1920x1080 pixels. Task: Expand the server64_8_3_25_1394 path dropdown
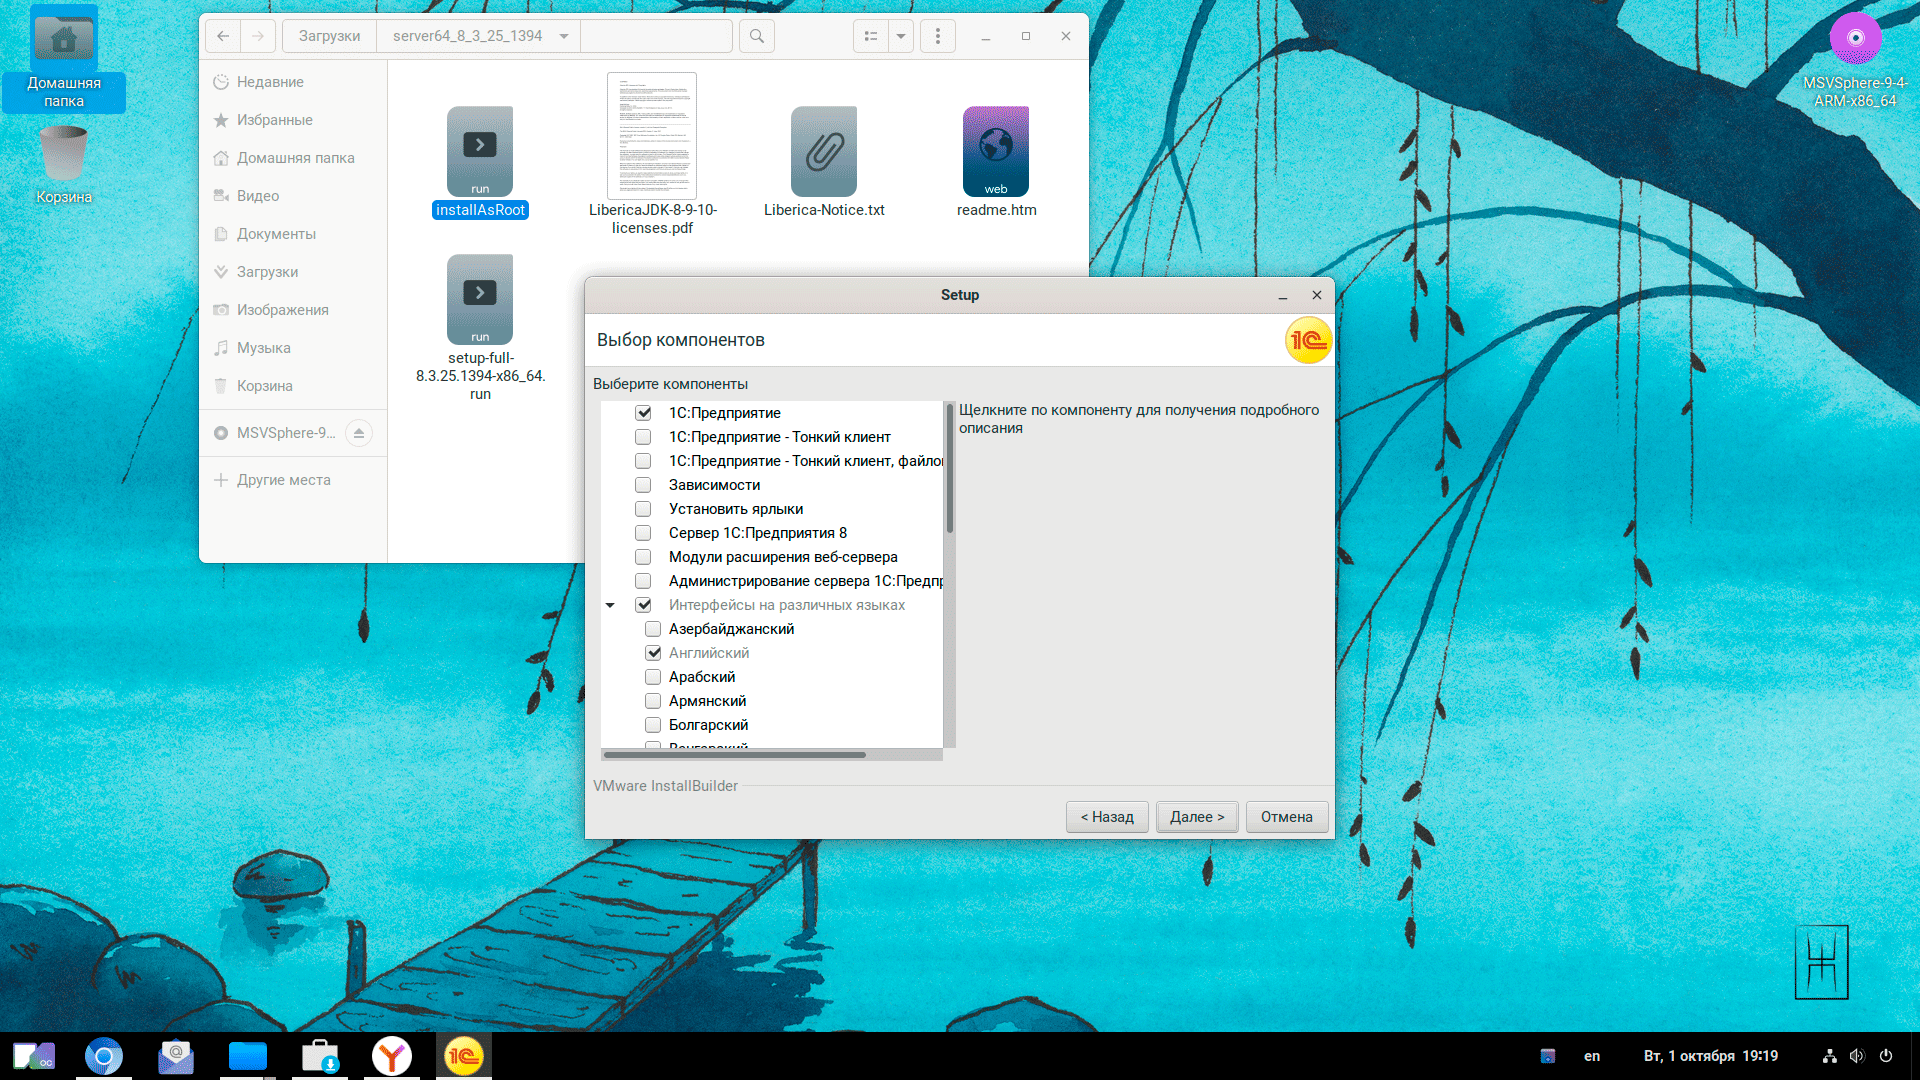click(564, 36)
